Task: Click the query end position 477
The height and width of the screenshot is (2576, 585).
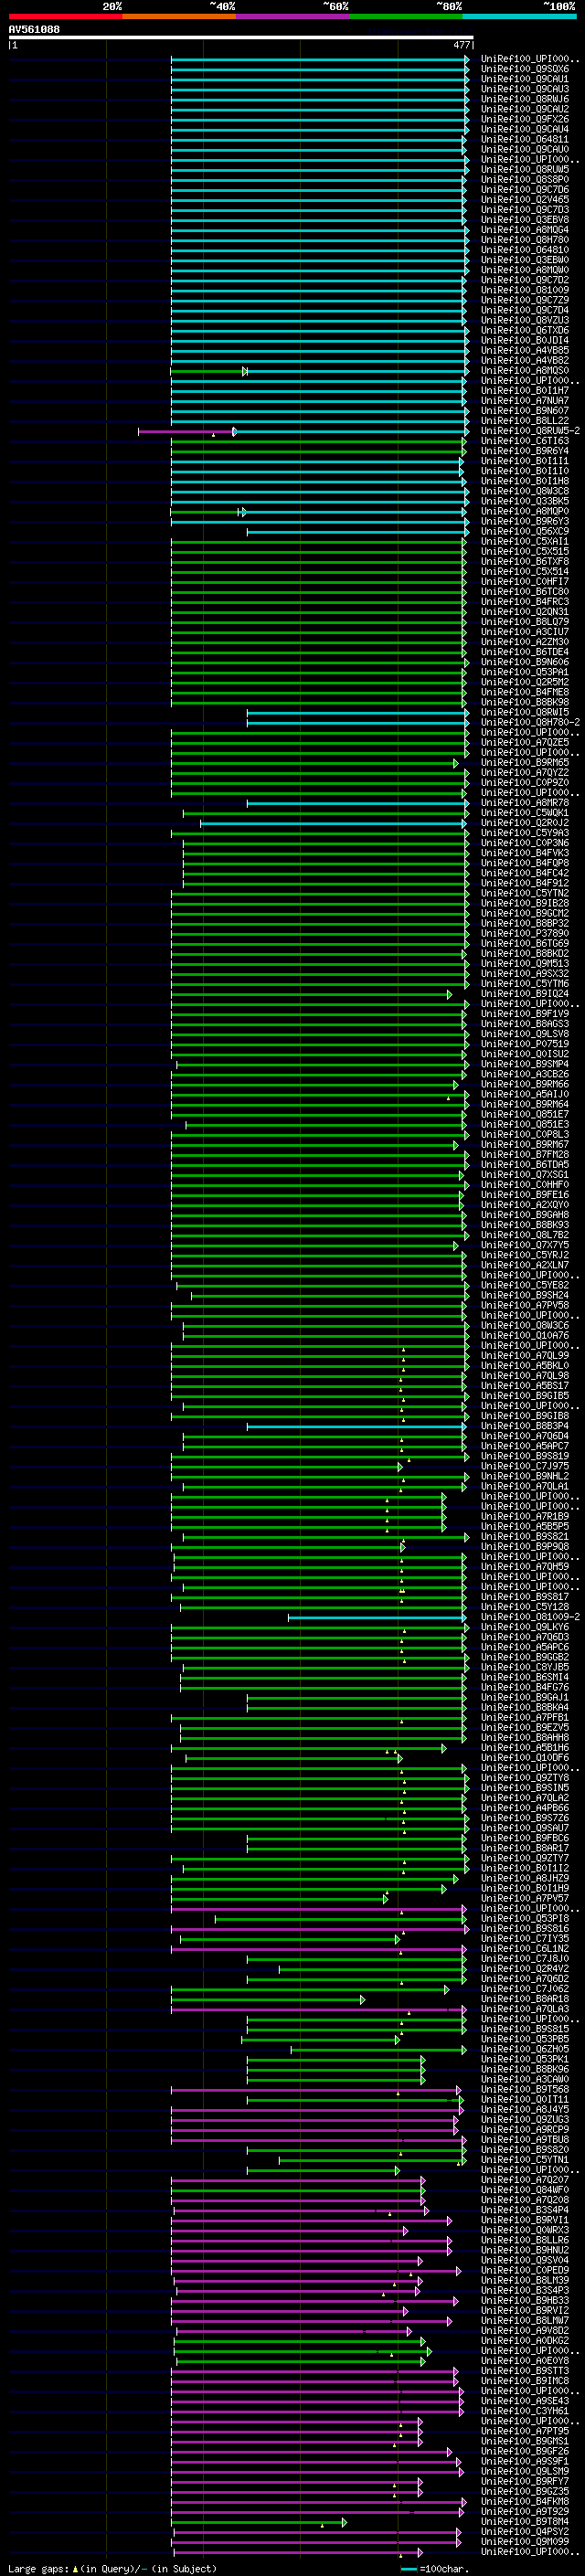Action: click(x=461, y=45)
